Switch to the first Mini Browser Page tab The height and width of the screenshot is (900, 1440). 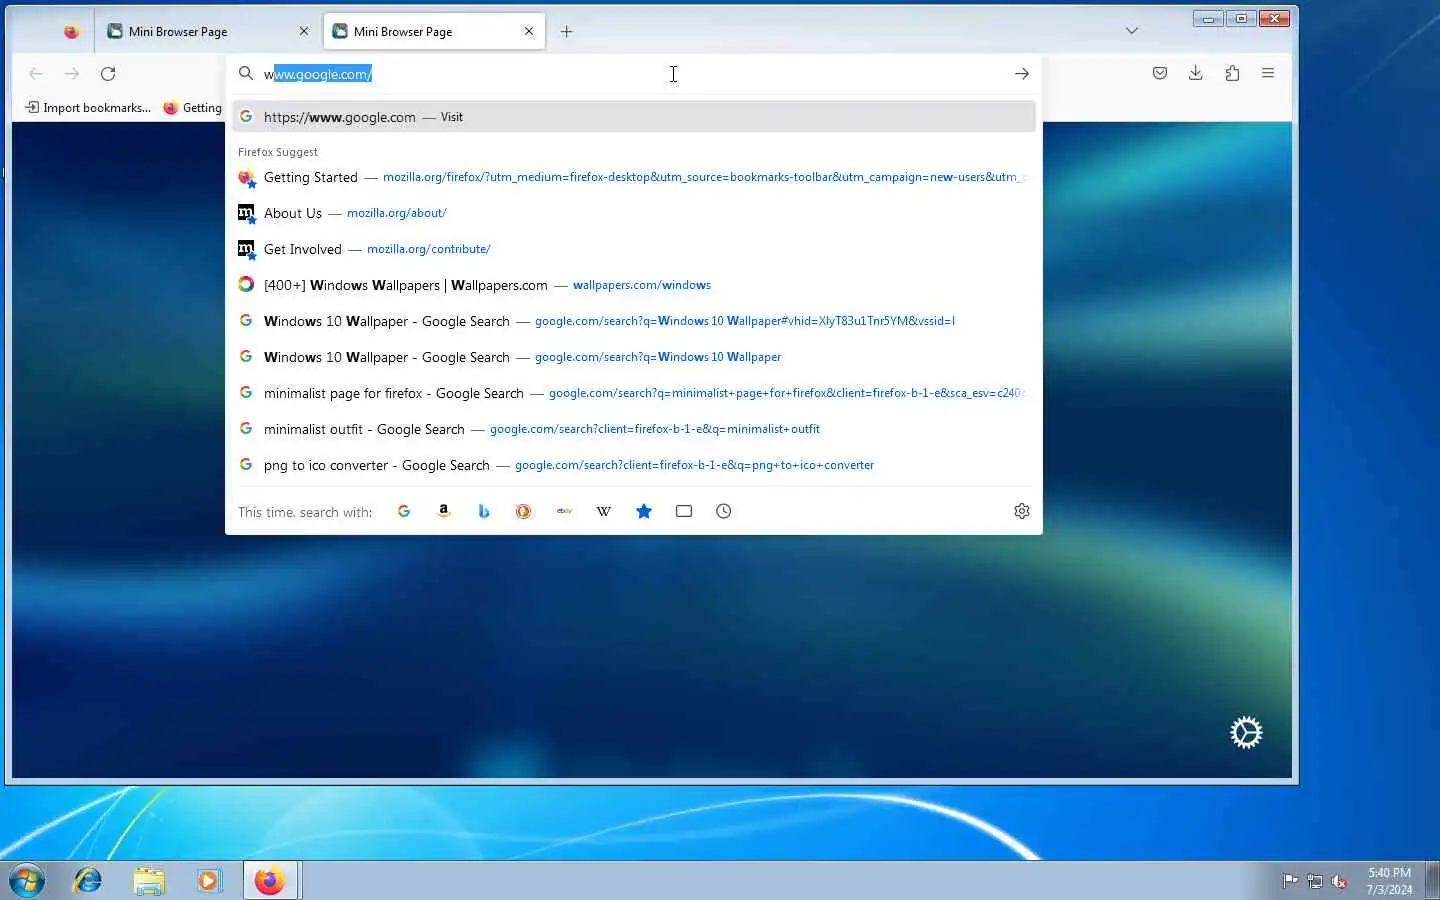(x=208, y=31)
